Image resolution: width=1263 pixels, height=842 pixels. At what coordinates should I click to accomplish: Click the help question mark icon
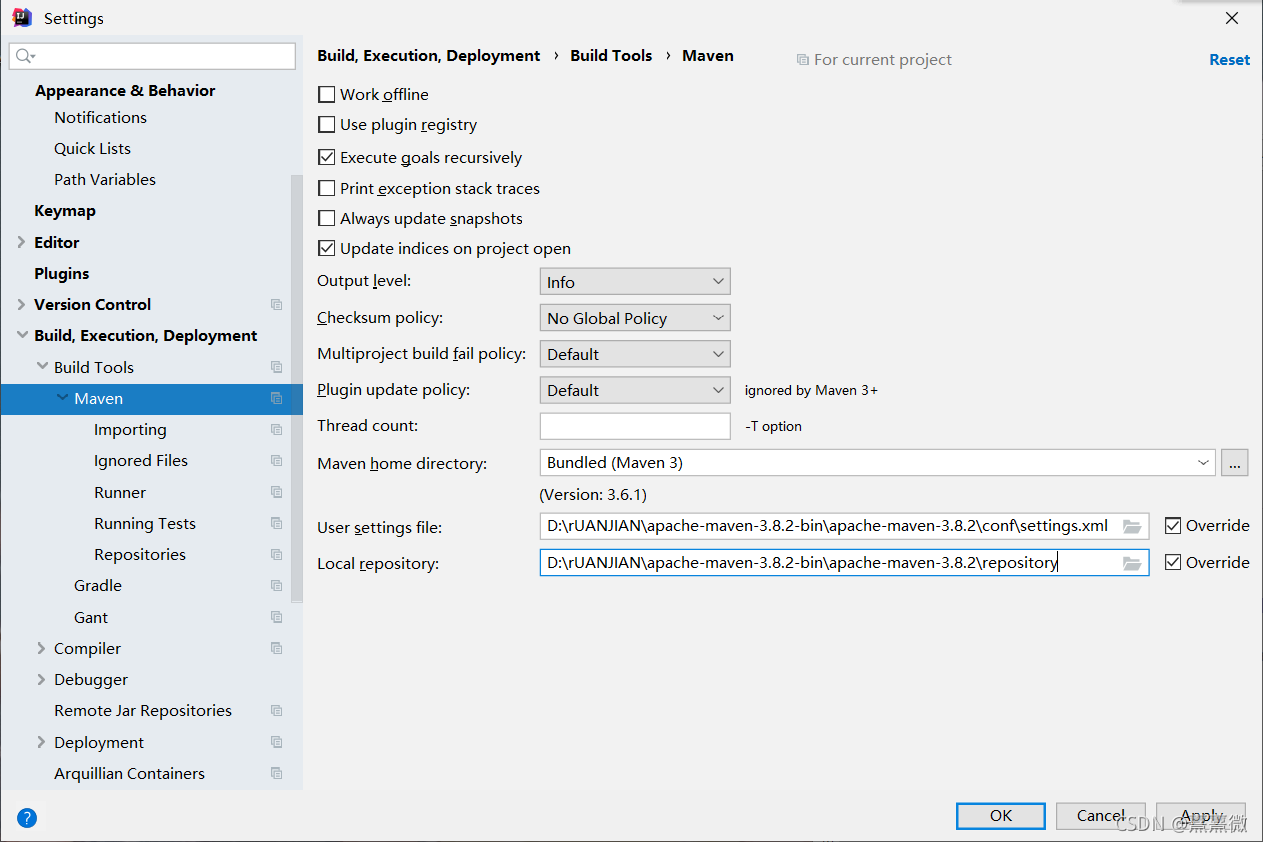[x=27, y=818]
